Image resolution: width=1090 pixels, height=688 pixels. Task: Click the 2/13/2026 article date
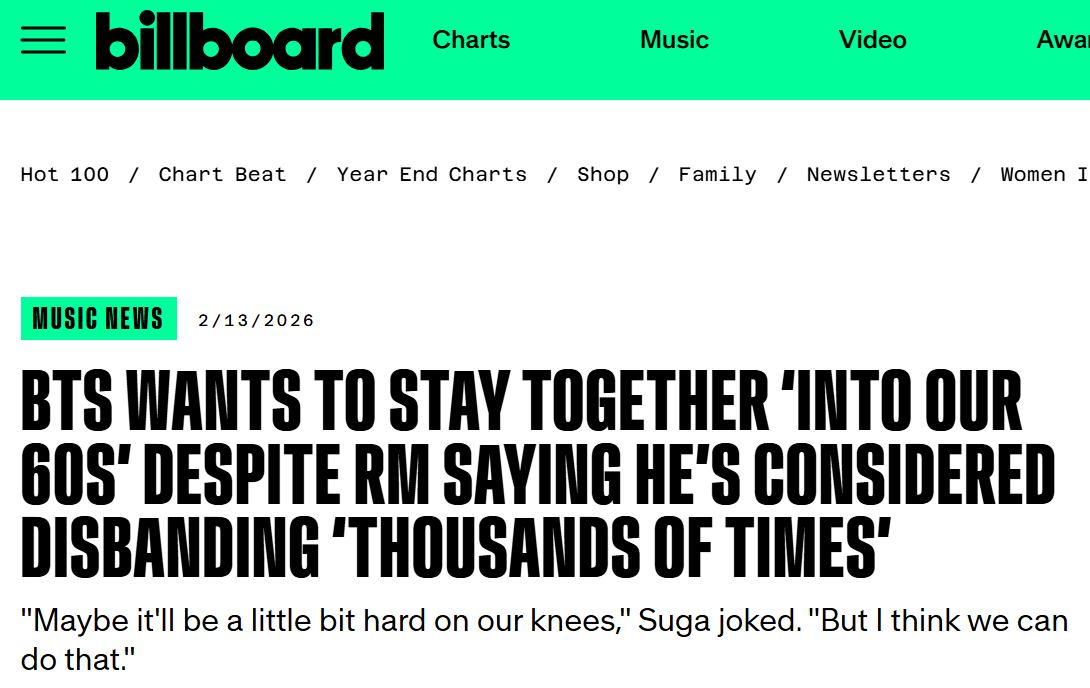point(256,320)
